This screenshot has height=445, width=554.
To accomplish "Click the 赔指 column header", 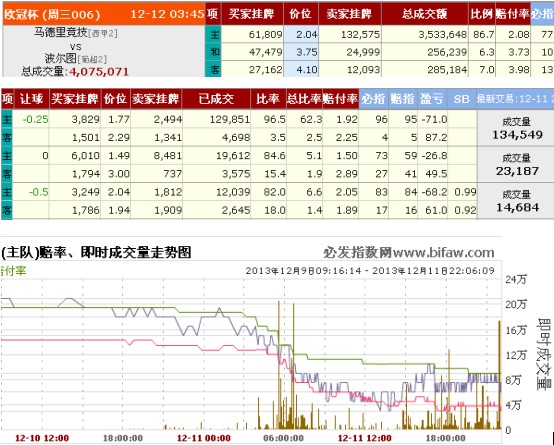I will 402,99.
